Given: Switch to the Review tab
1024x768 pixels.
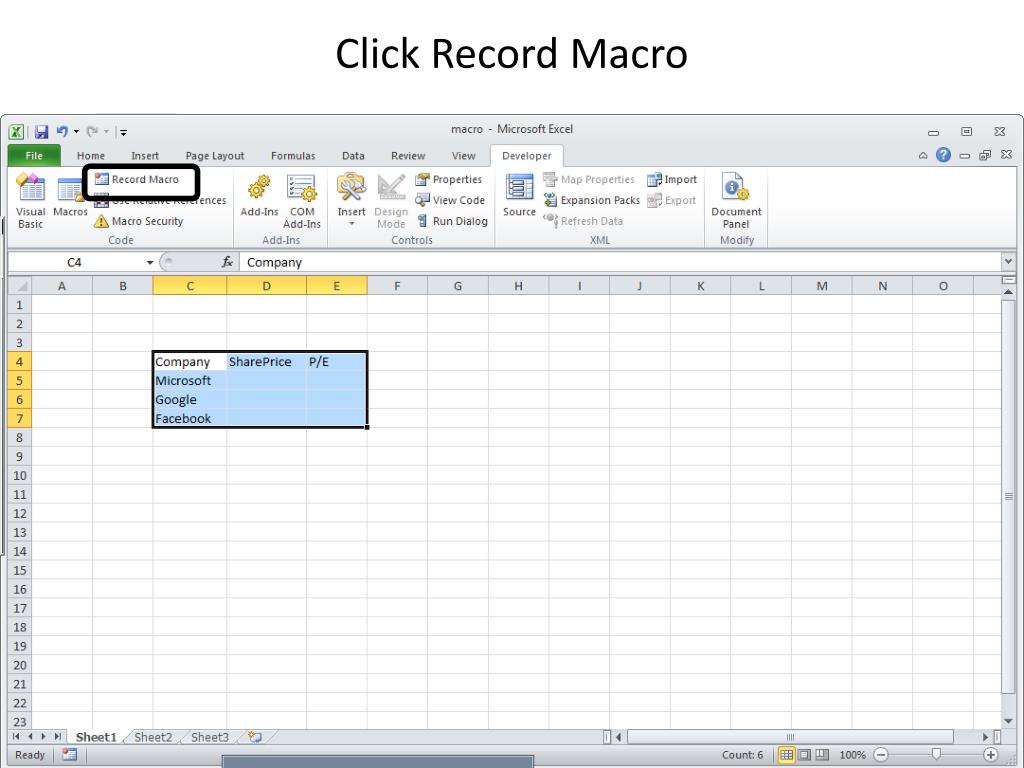Looking at the screenshot, I should tap(408, 155).
